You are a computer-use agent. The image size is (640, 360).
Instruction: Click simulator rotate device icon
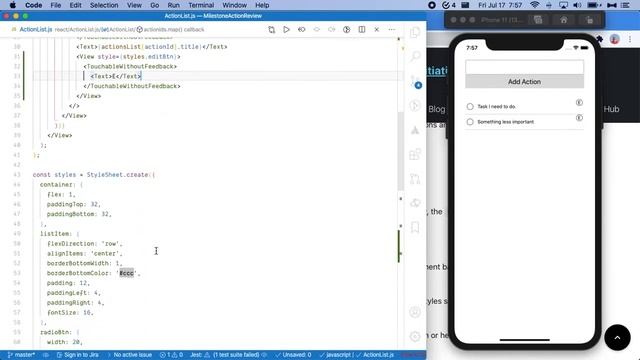(589, 20)
